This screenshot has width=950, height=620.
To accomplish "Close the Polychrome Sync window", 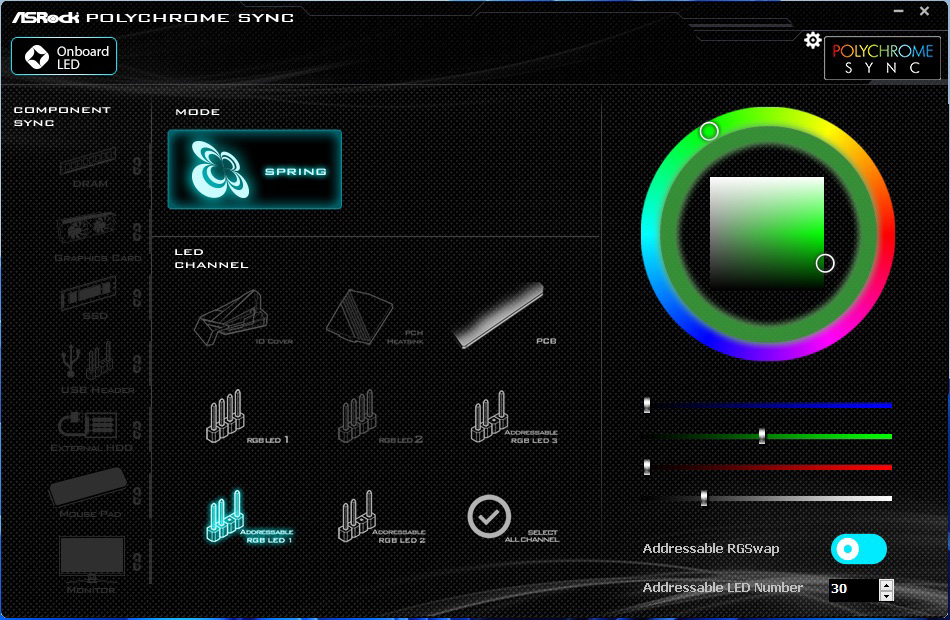I will [925, 11].
